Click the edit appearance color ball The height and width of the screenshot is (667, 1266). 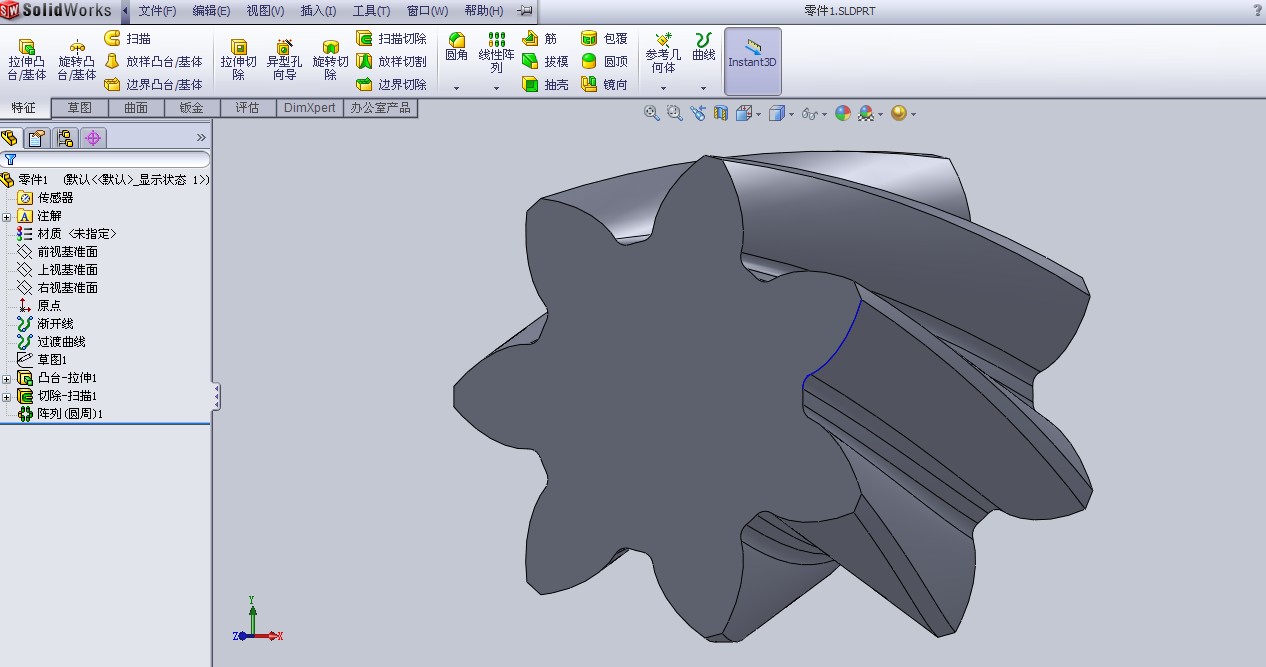pyautogui.click(x=842, y=114)
